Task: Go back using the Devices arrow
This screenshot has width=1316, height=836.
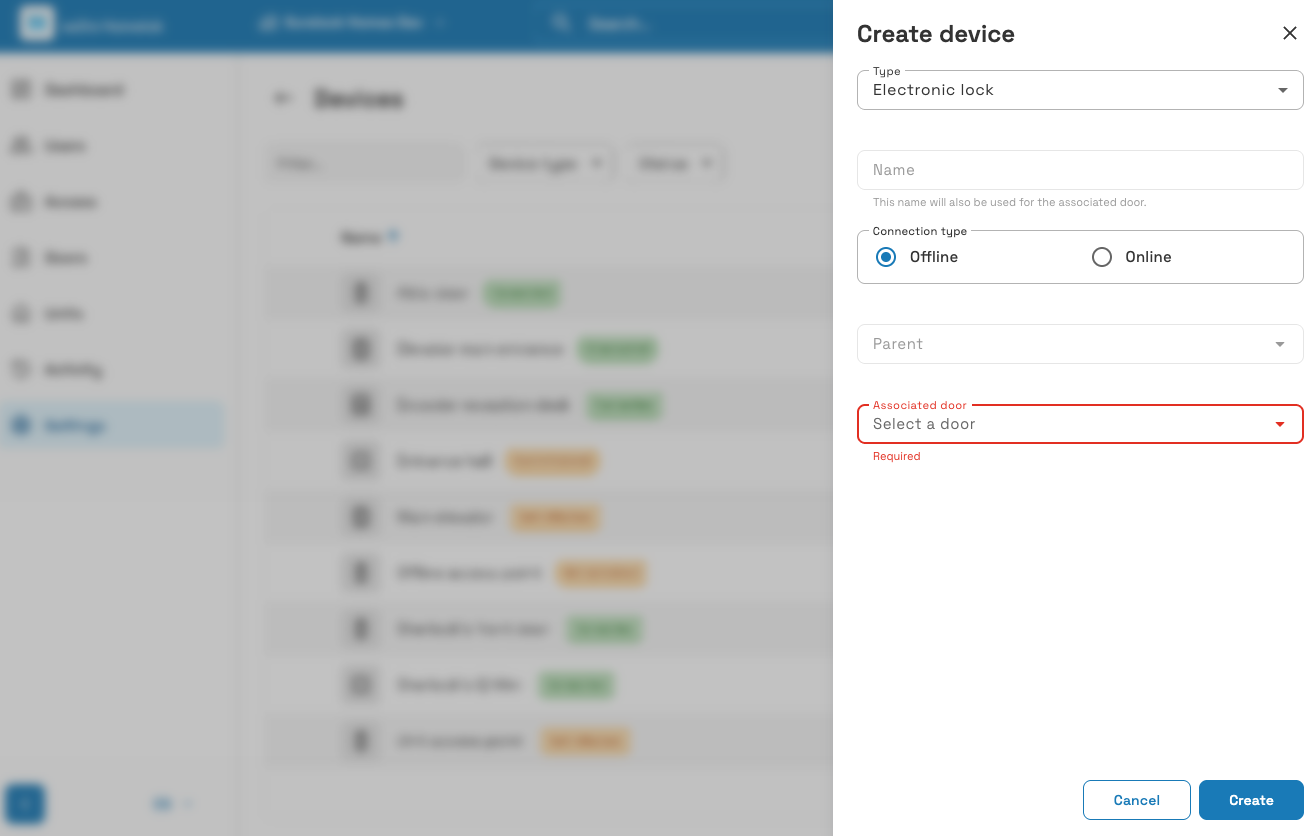Action: 283,98
